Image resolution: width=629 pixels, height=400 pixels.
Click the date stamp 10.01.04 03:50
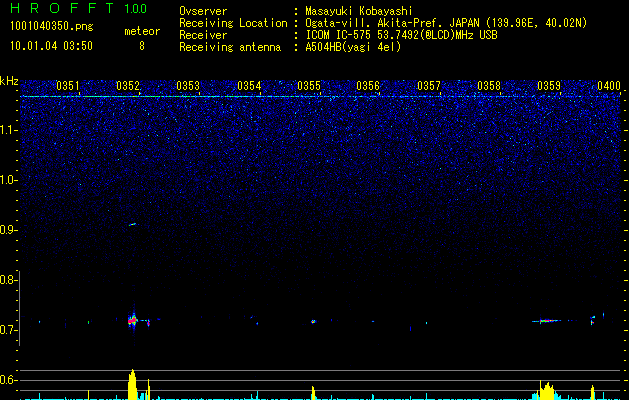click(51, 46)
